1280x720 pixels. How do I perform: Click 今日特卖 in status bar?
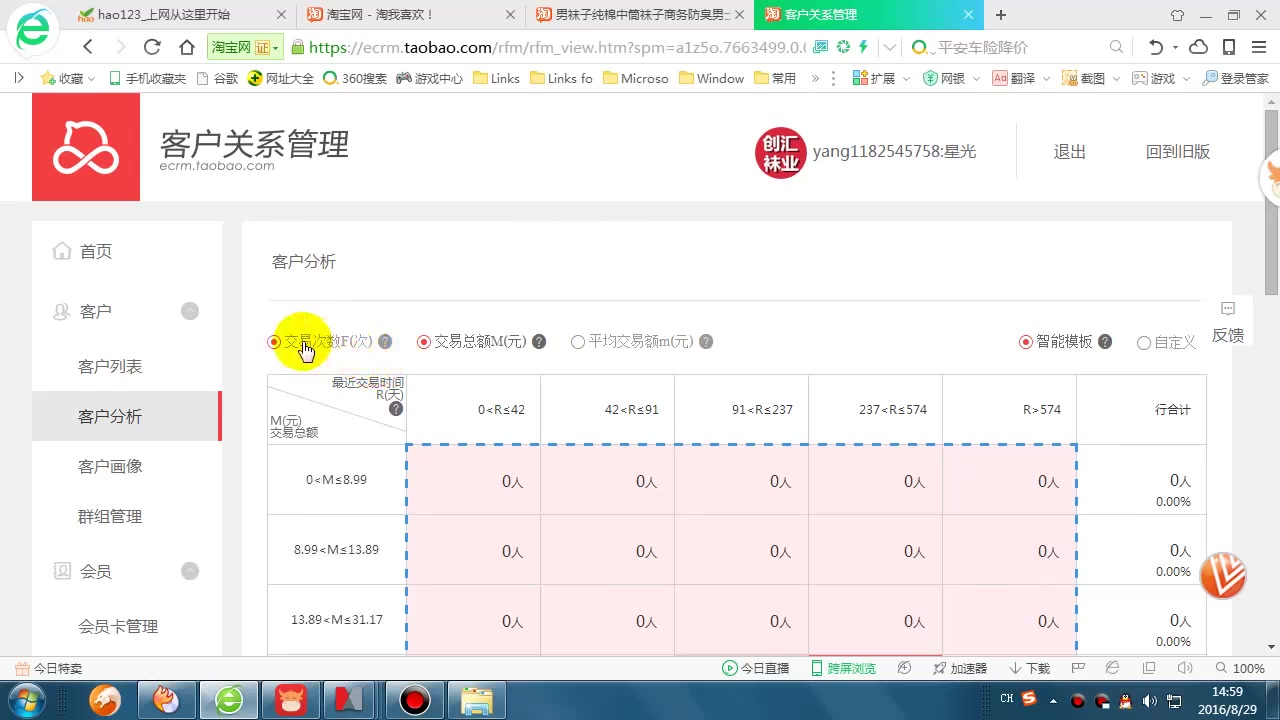[x=49, y=668]
